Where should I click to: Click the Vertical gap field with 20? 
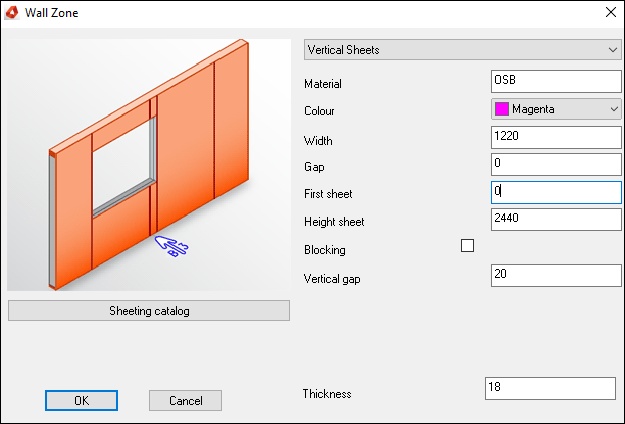tap(556, 275)
